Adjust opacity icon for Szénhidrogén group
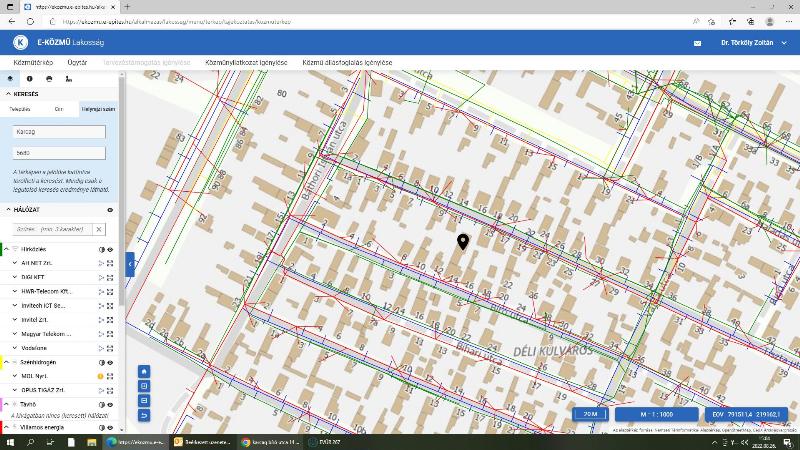Viewport: 800px width, 450px height. pos(102,363)
